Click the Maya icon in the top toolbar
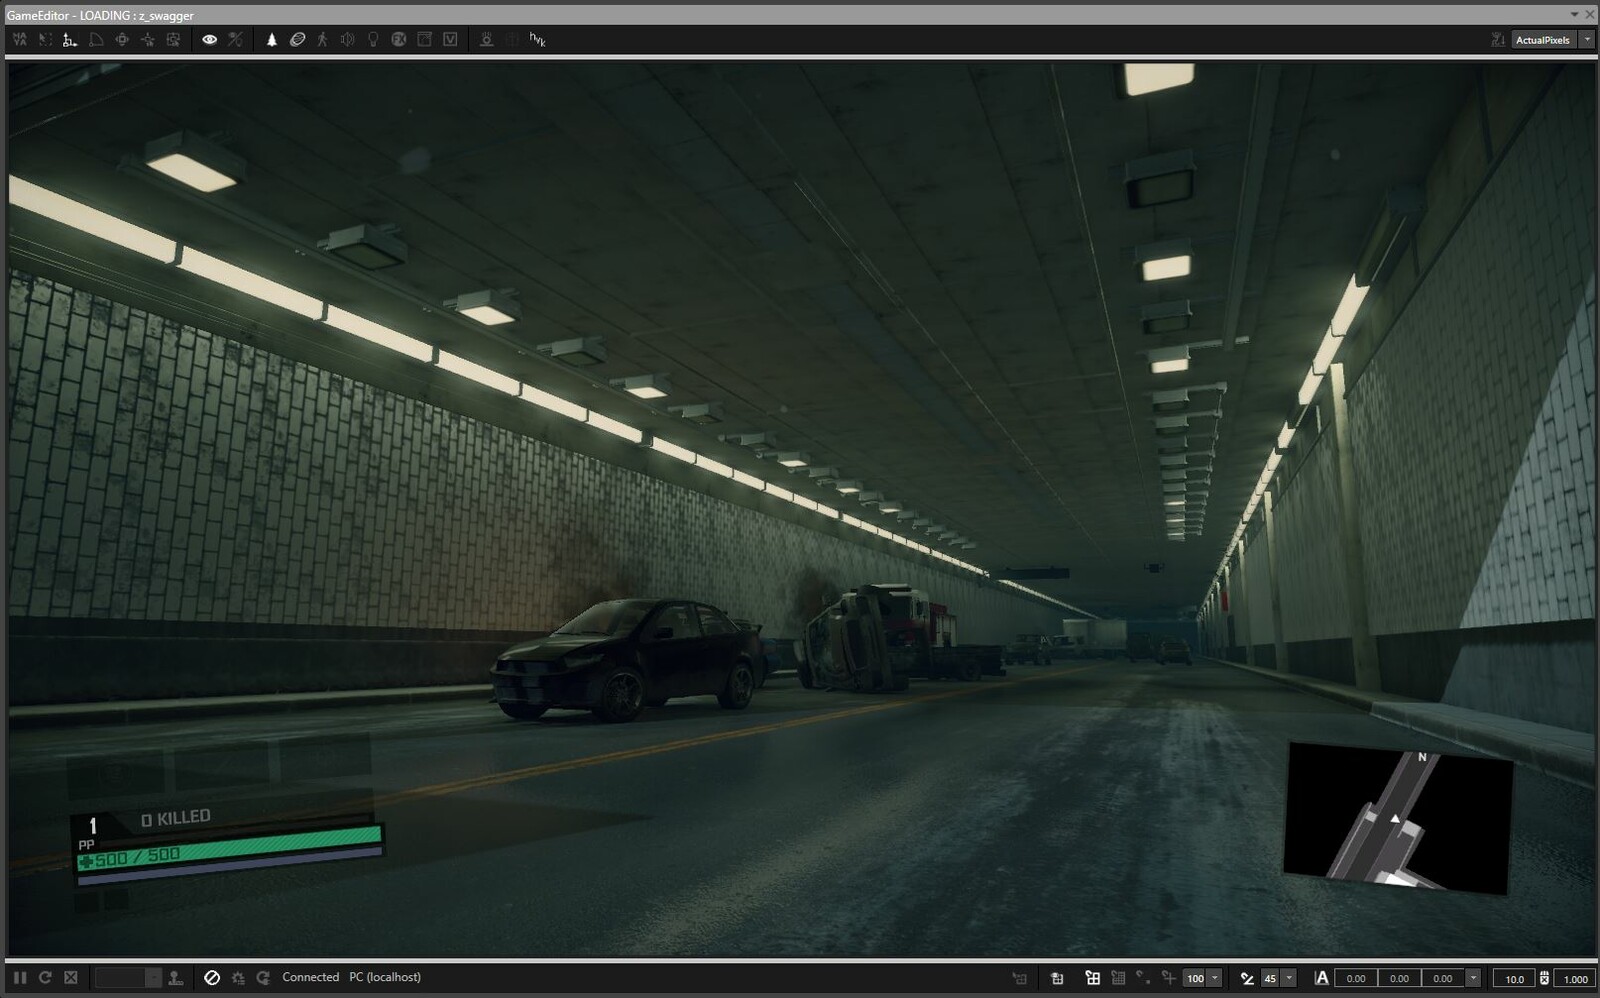 [20, 40]
